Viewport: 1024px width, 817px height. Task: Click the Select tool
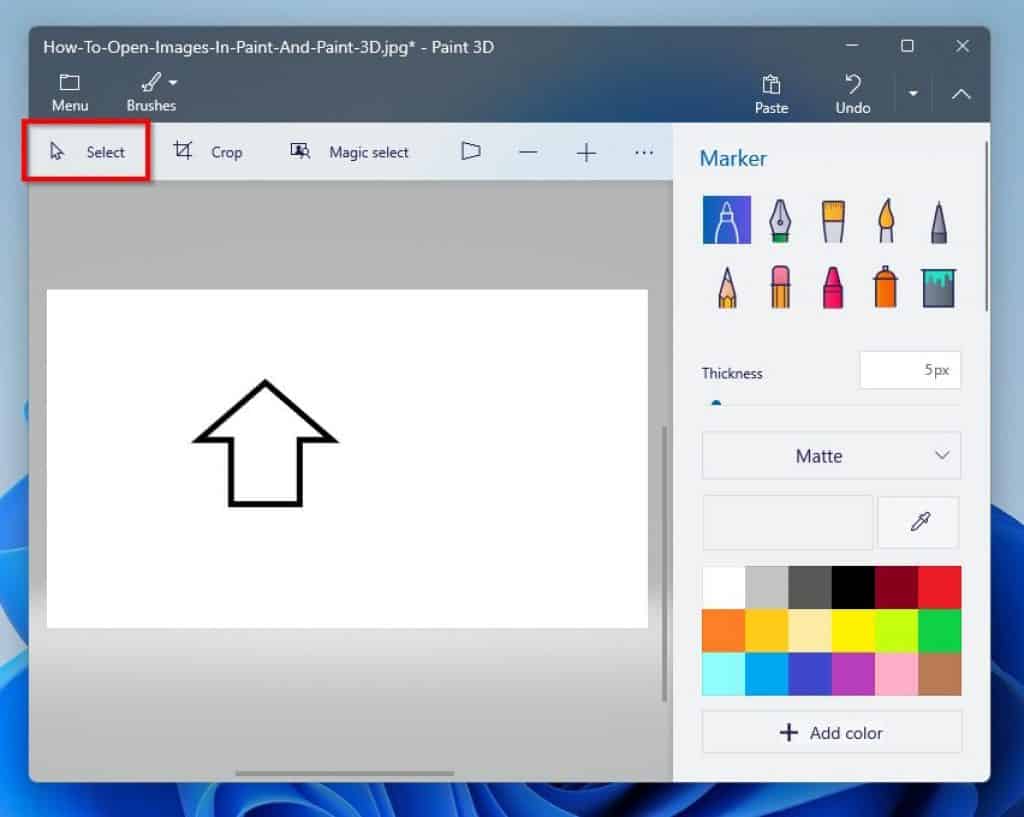click(86, 152)
